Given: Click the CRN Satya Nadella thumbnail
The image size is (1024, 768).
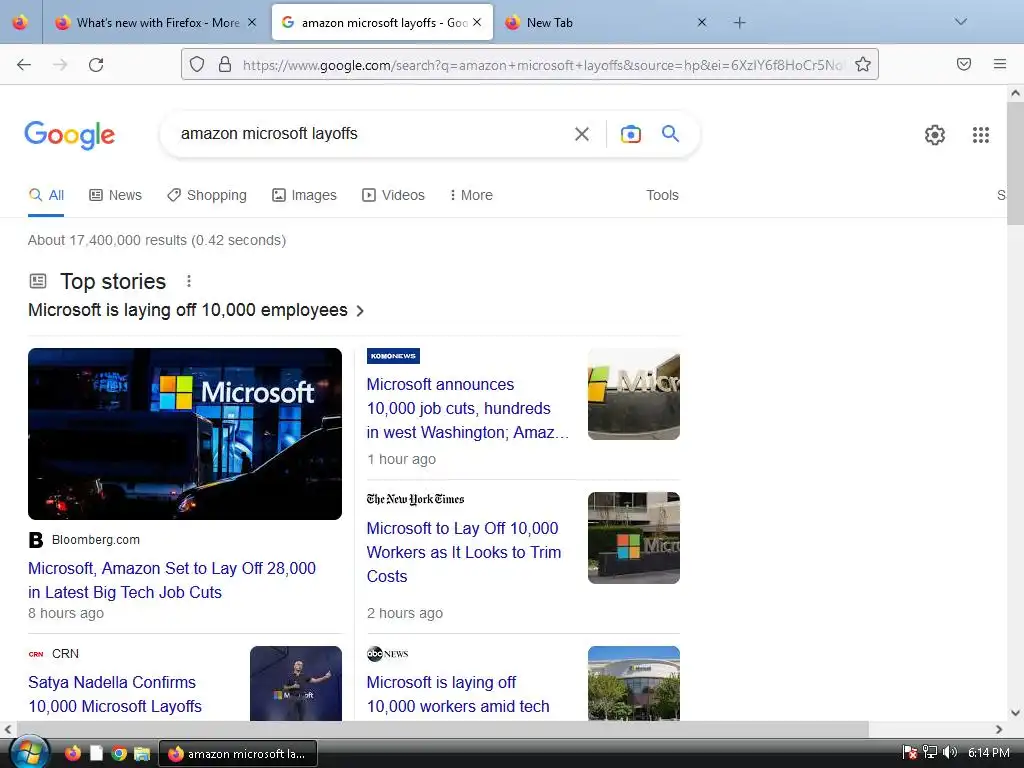Looking at the screenshot, I should coord(296,683).
